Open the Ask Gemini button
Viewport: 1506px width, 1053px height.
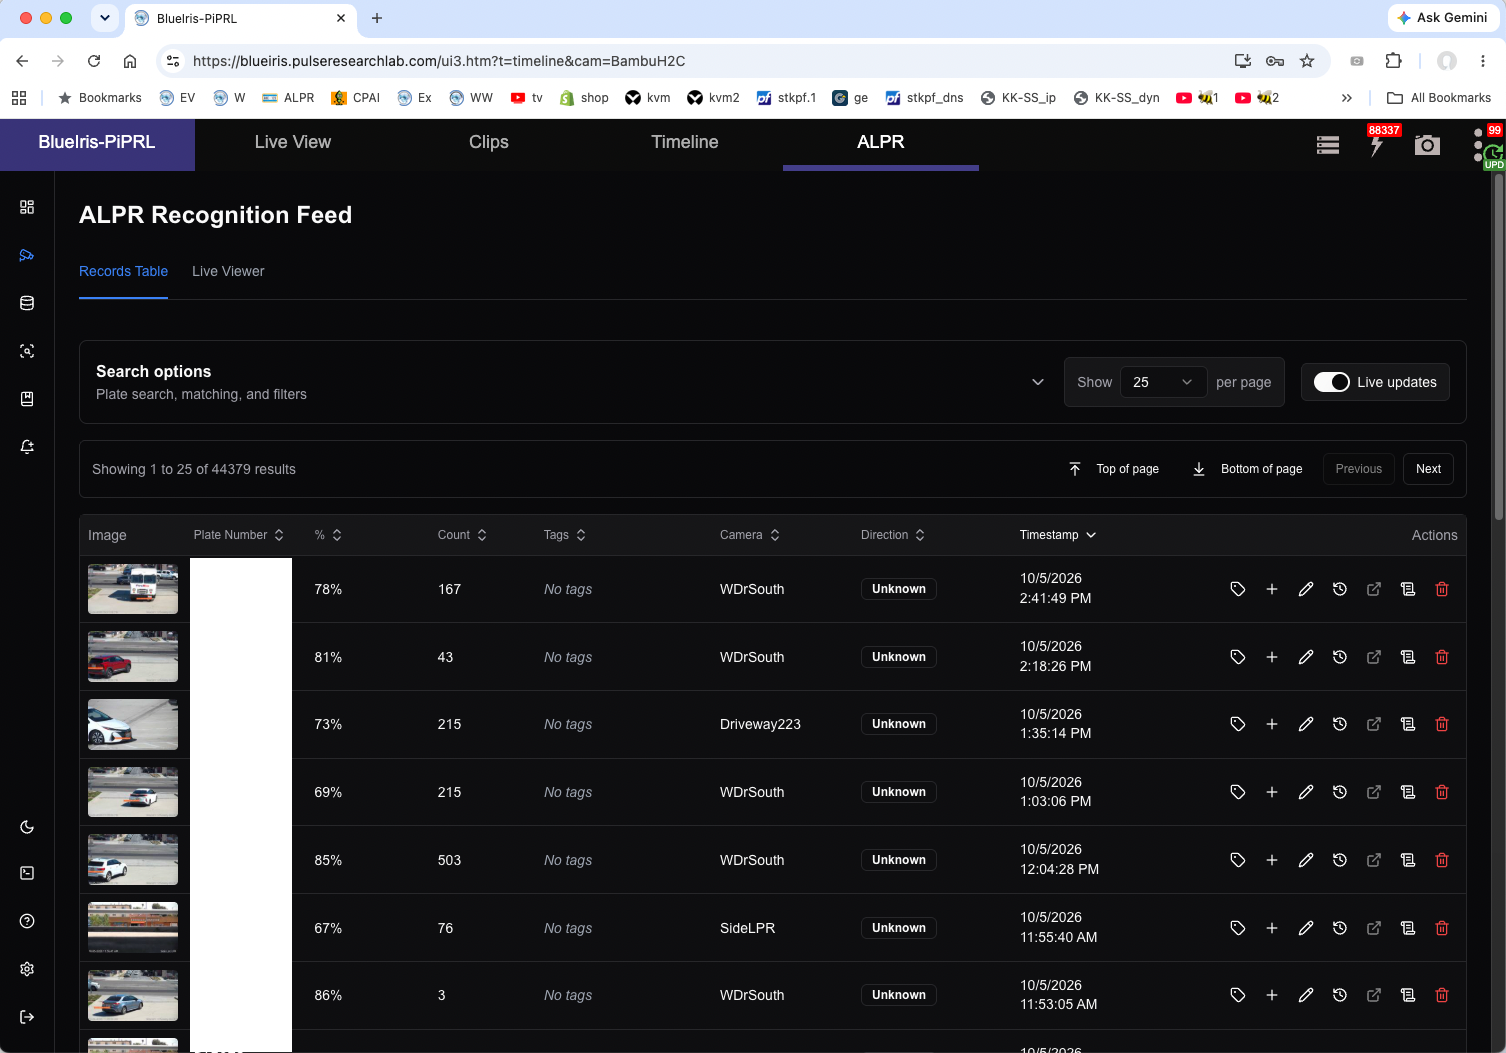tap(1442, 18)
